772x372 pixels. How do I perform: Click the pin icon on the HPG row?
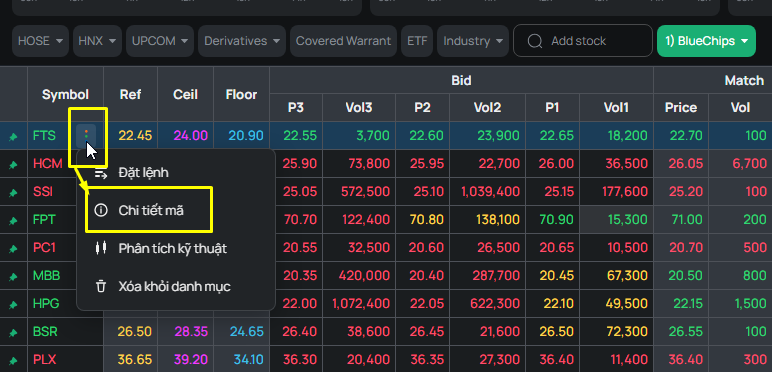click(x=13, y=305)
